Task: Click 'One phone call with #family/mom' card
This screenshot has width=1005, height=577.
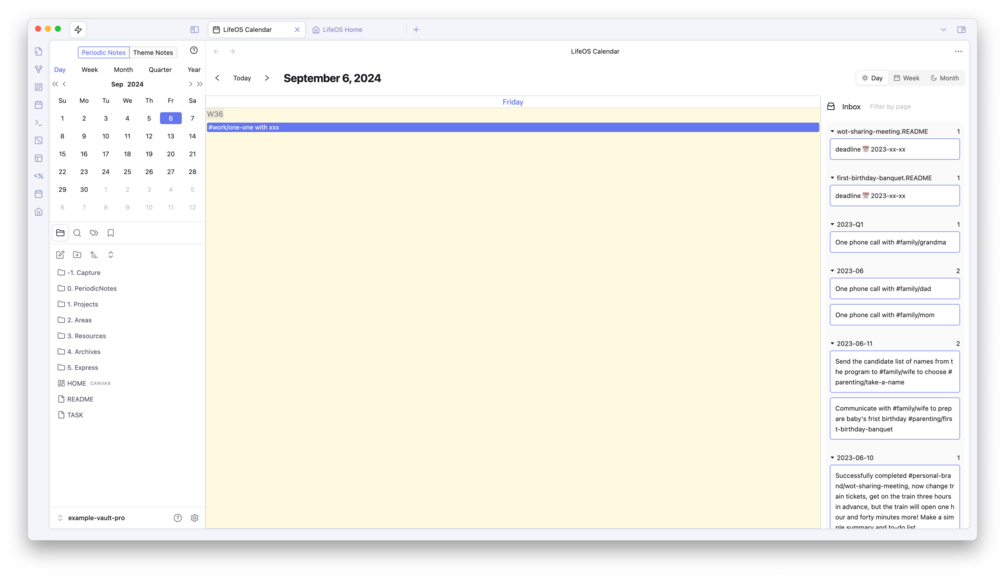Action: [x=895, y=315]
